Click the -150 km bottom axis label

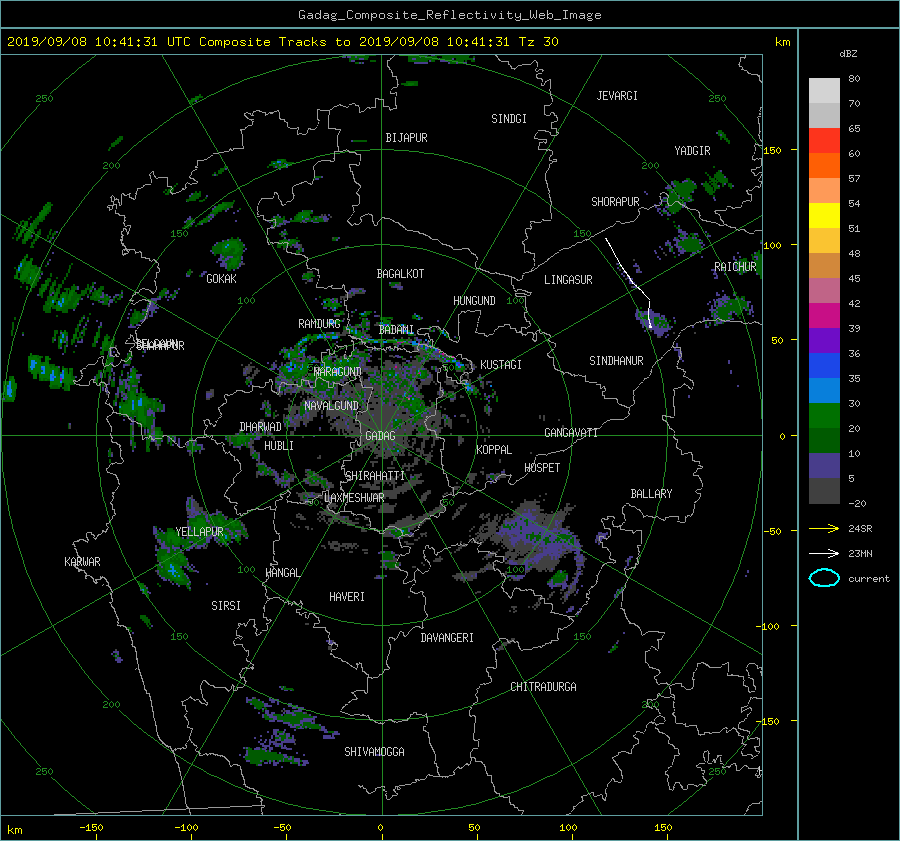tap(91, 828)
